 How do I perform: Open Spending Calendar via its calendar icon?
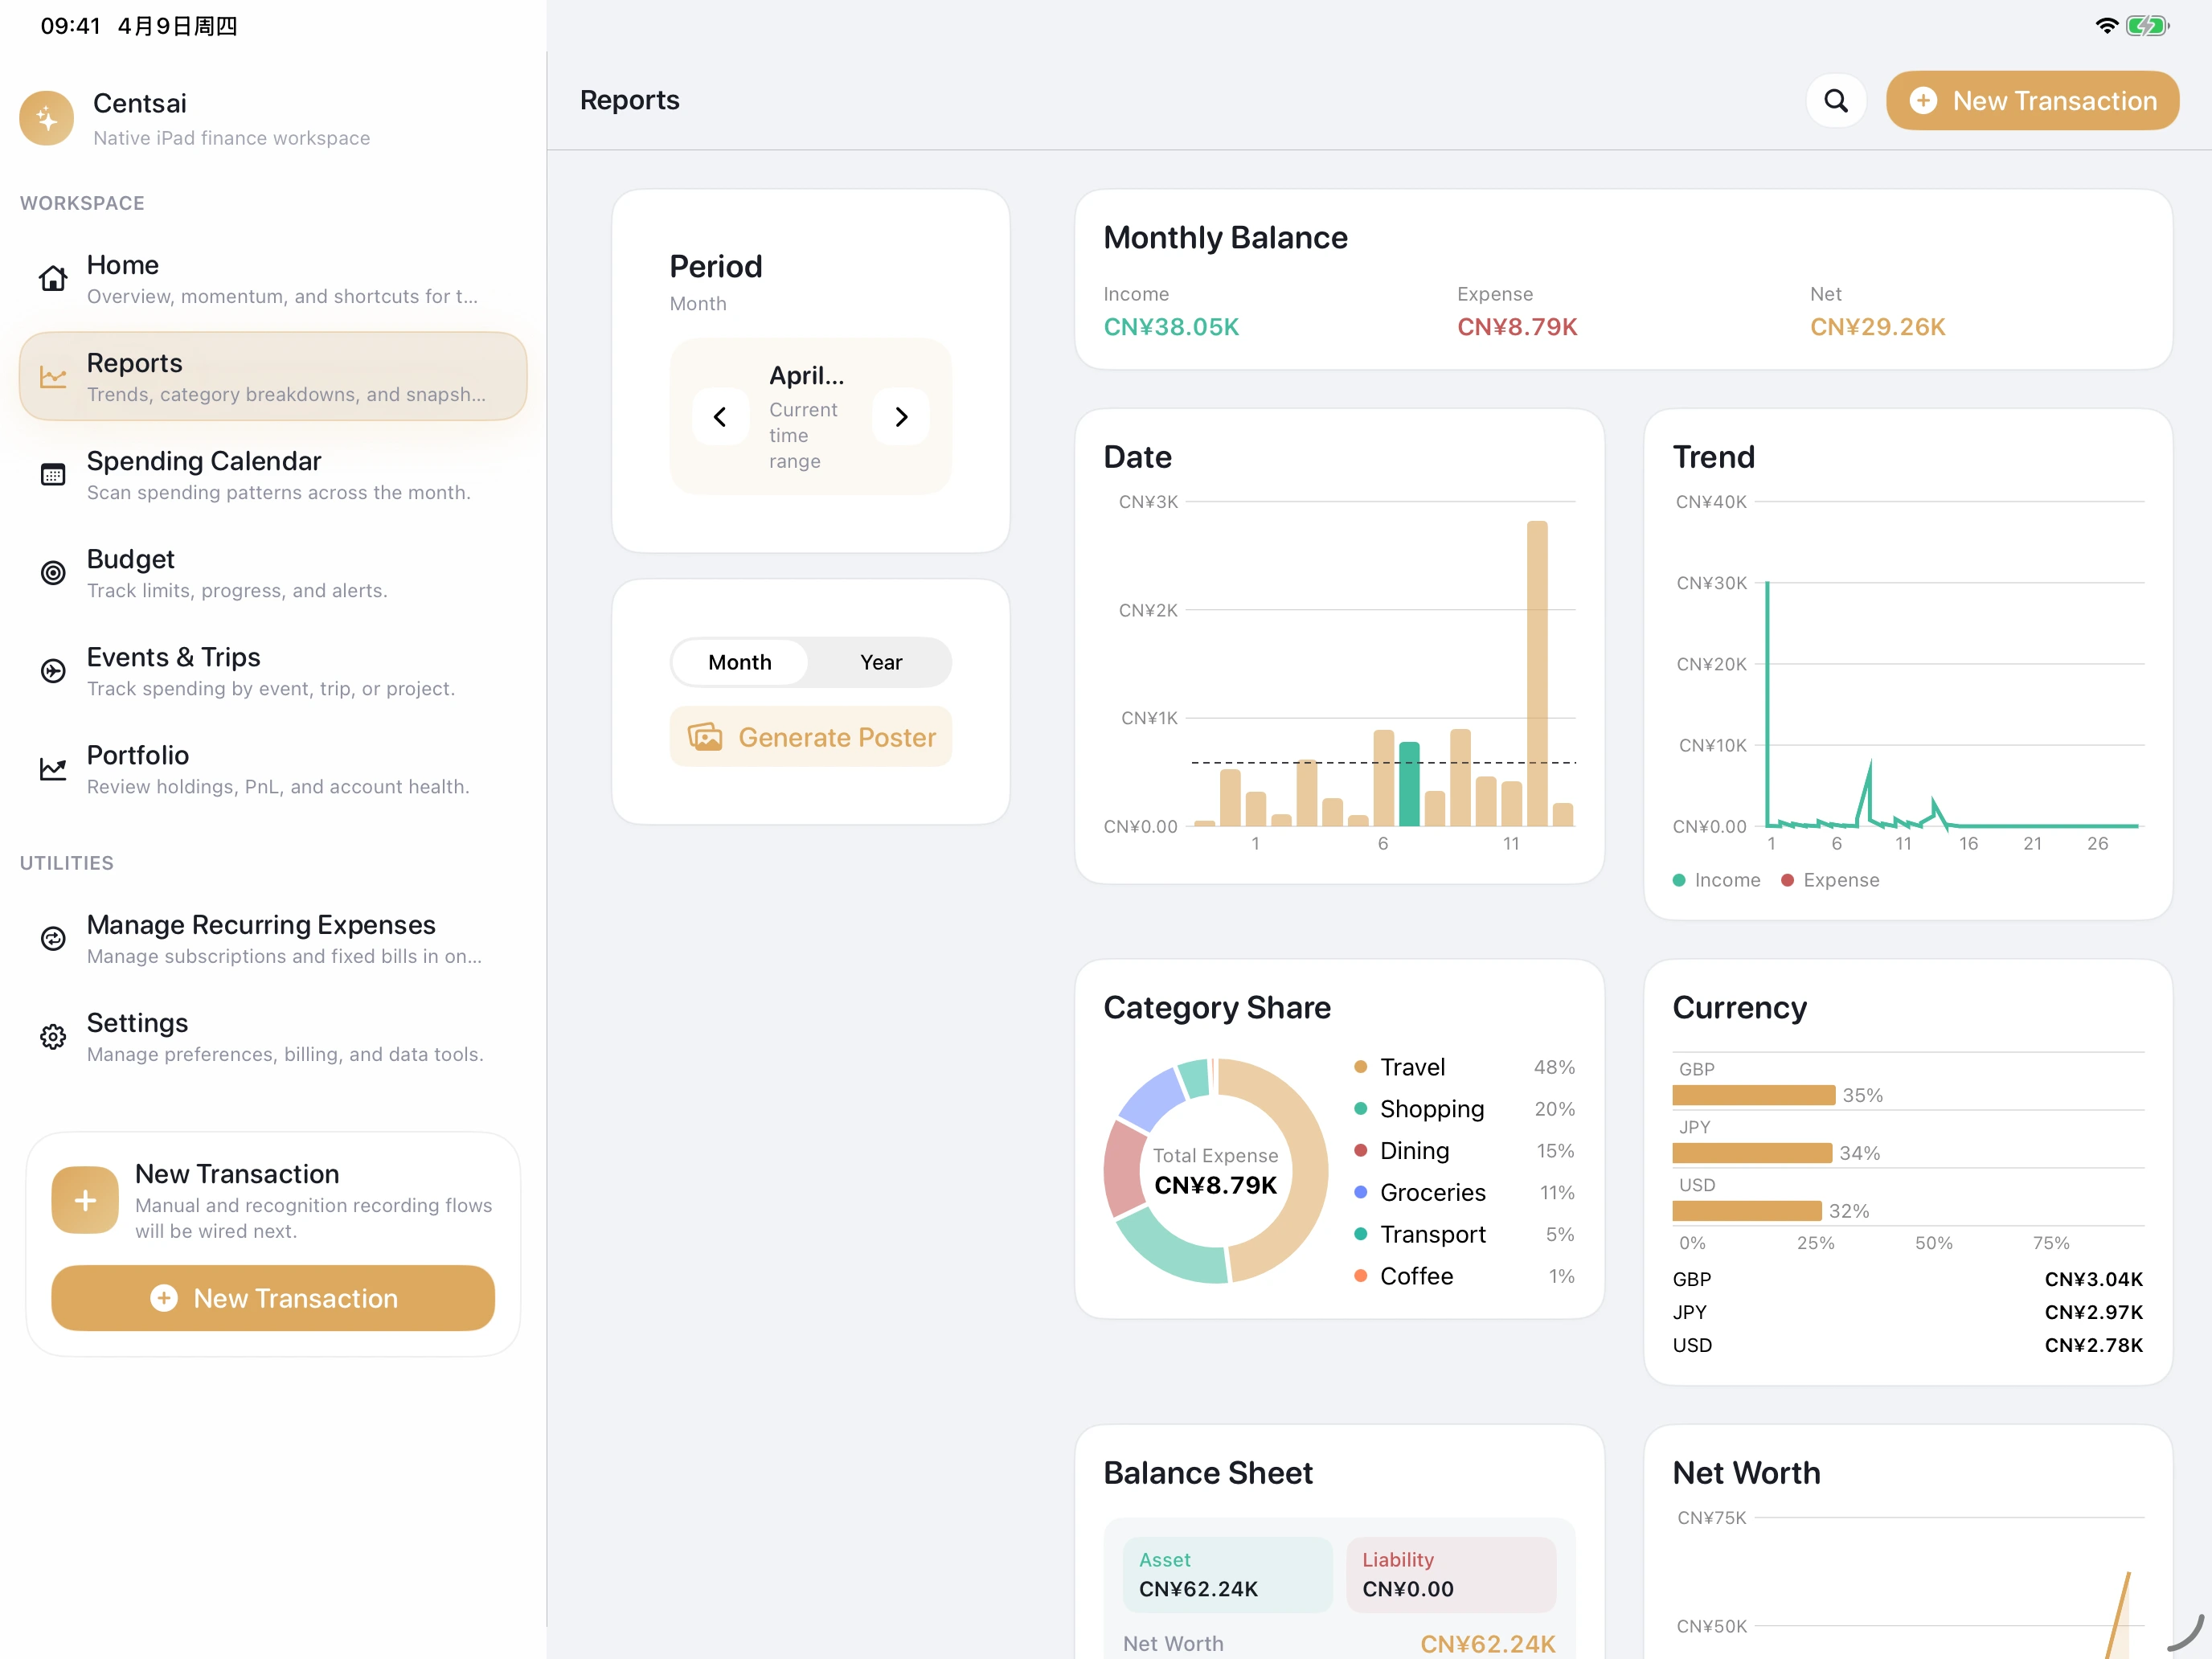coord(53,475)
